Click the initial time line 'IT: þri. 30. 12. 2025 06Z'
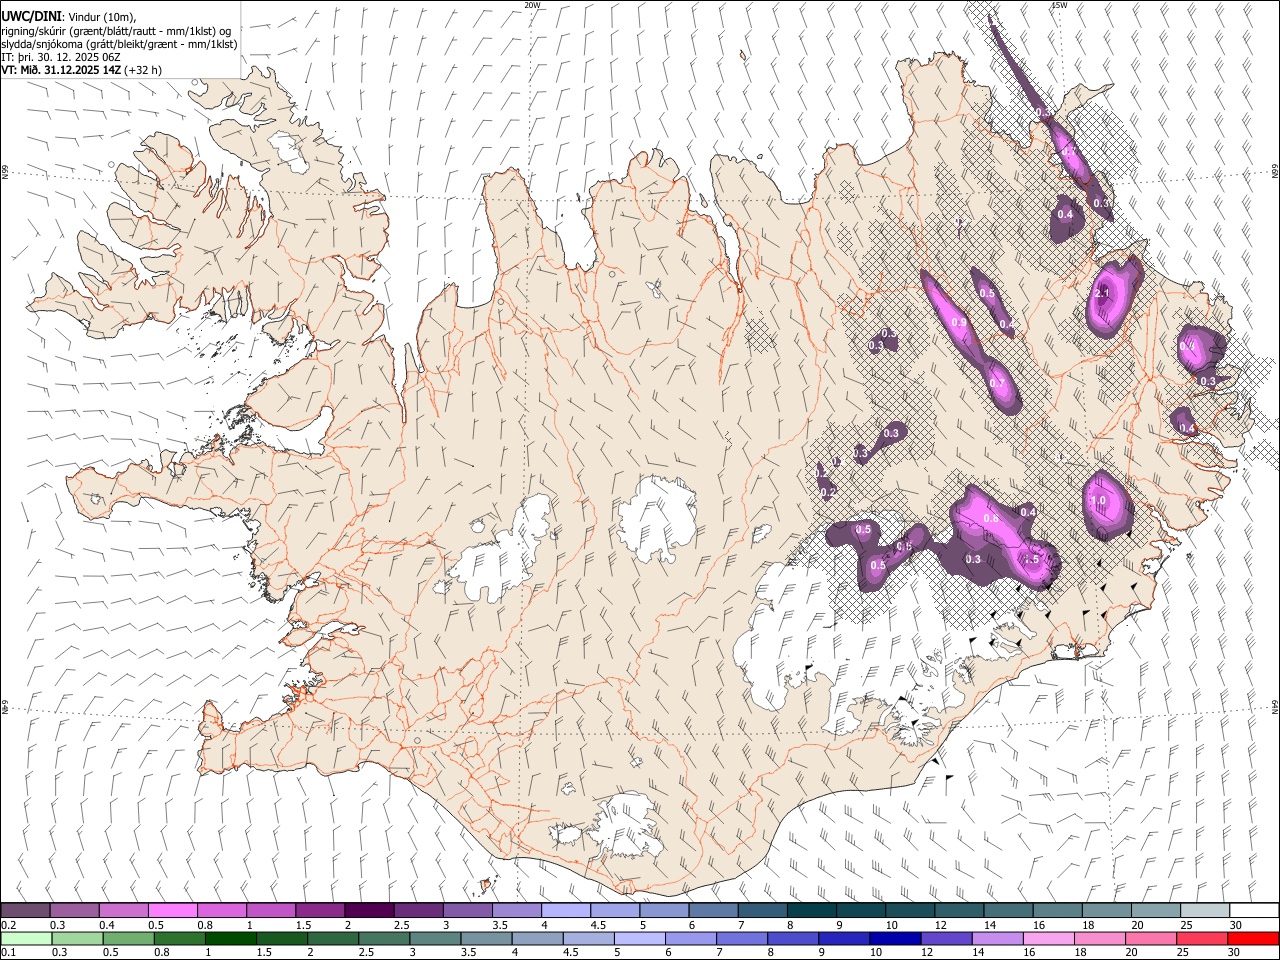The width and height of the screenshot is (1280, 960). coord(61,57)
